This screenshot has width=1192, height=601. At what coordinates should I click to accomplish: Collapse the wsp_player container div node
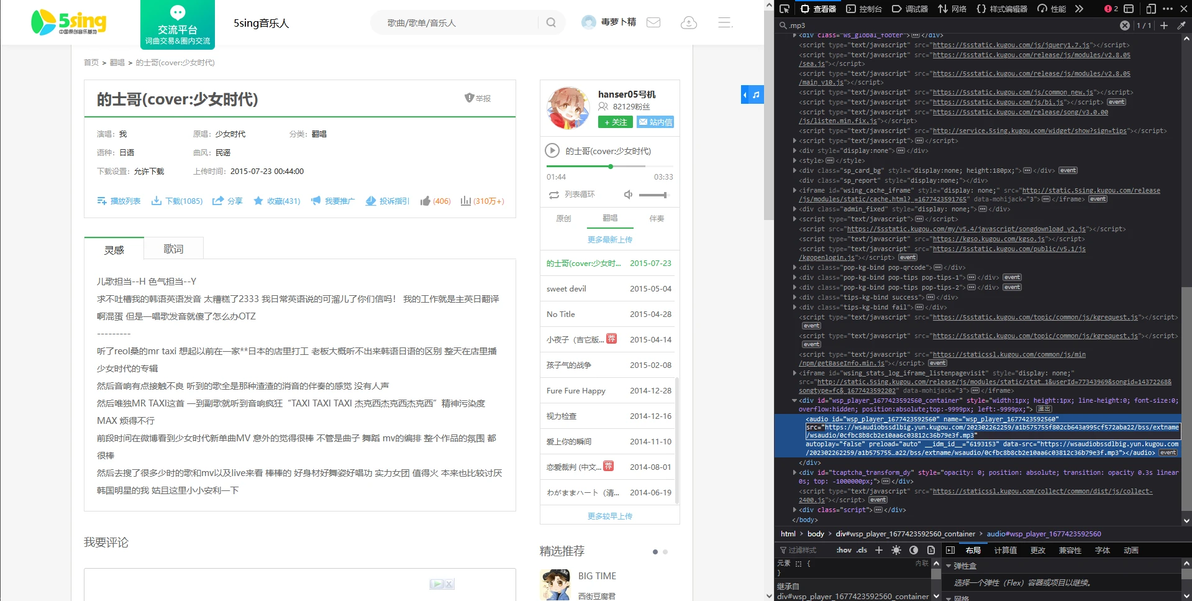pyautogui.click(x=795, y=400)
